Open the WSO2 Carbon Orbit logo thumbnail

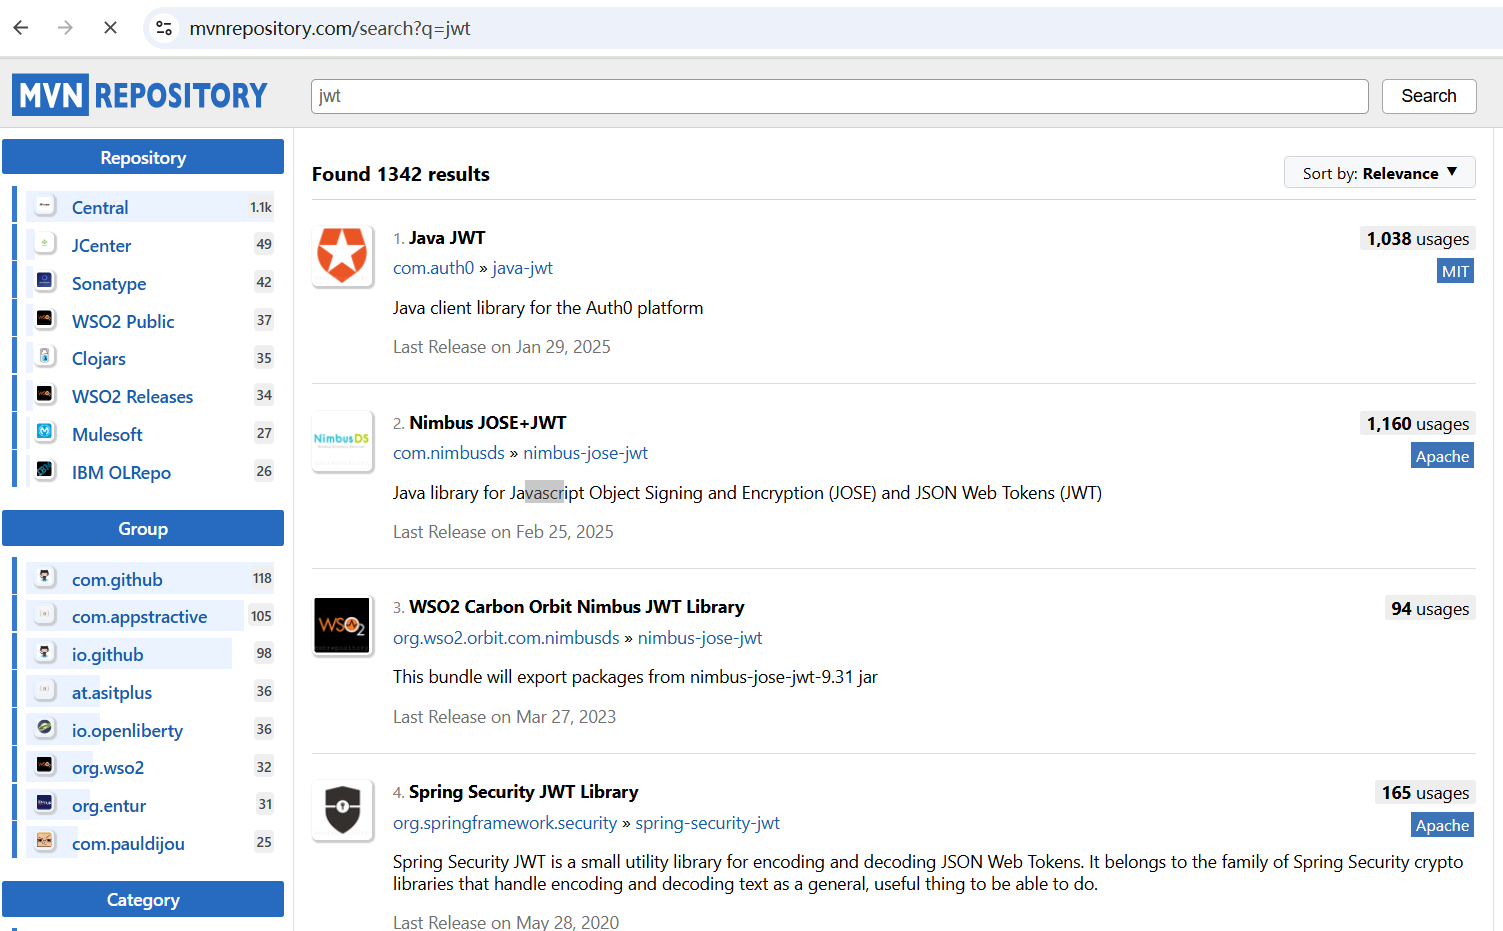tap(343, 626)
